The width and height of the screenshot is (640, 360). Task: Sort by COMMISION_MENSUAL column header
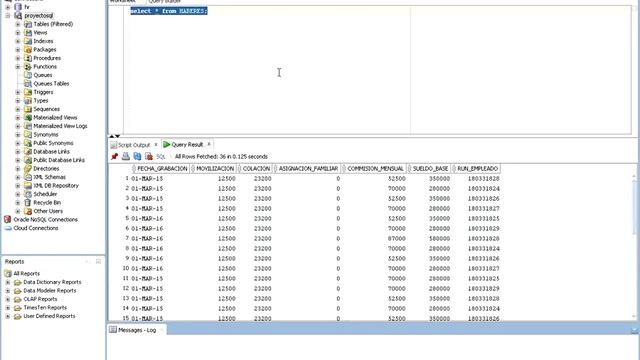375,169
